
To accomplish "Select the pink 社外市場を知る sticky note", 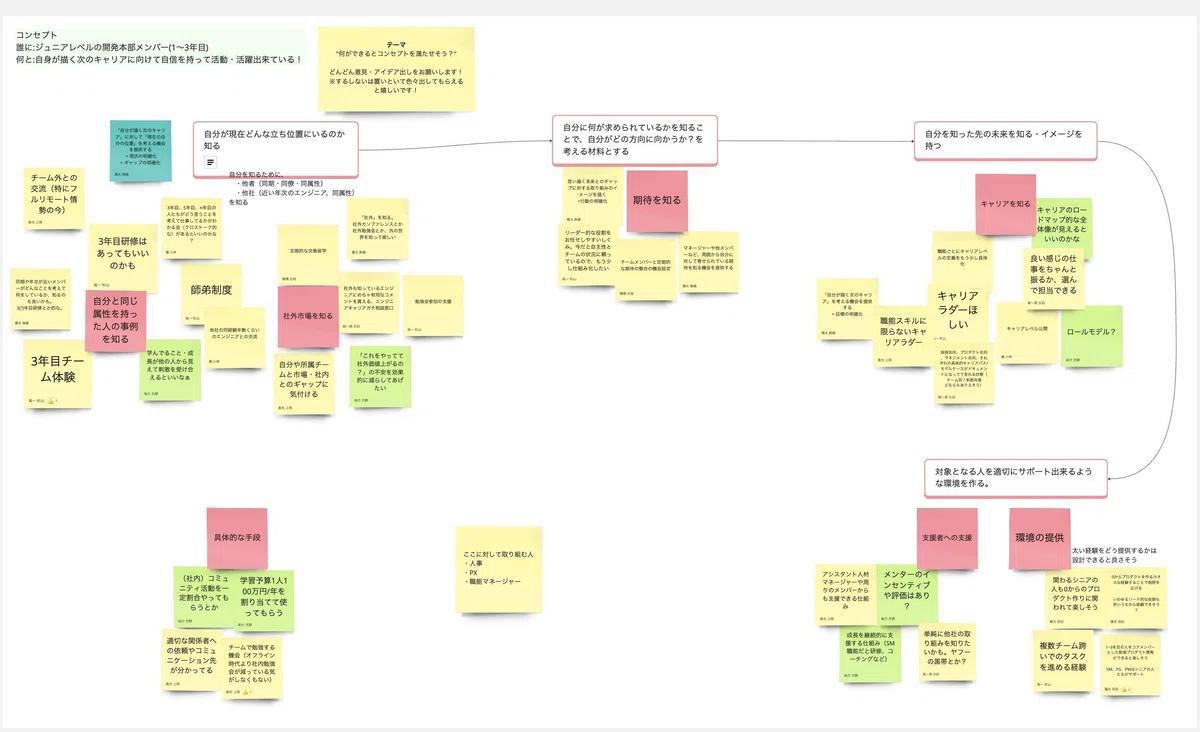I will pos(309,316).
